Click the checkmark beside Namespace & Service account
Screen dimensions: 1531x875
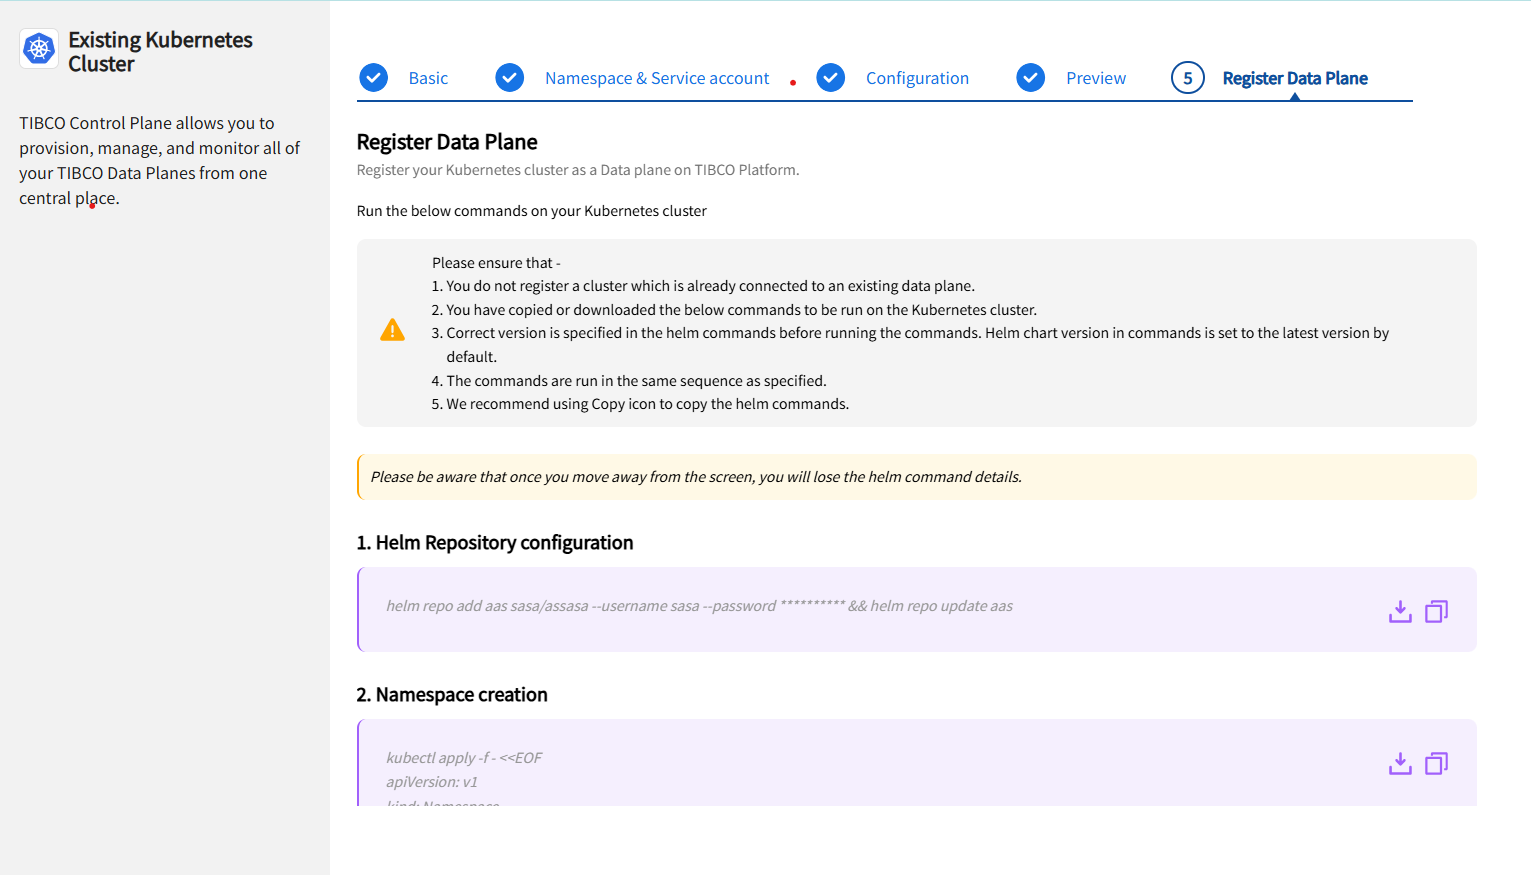pyautogui.click(x=510, y=78)
